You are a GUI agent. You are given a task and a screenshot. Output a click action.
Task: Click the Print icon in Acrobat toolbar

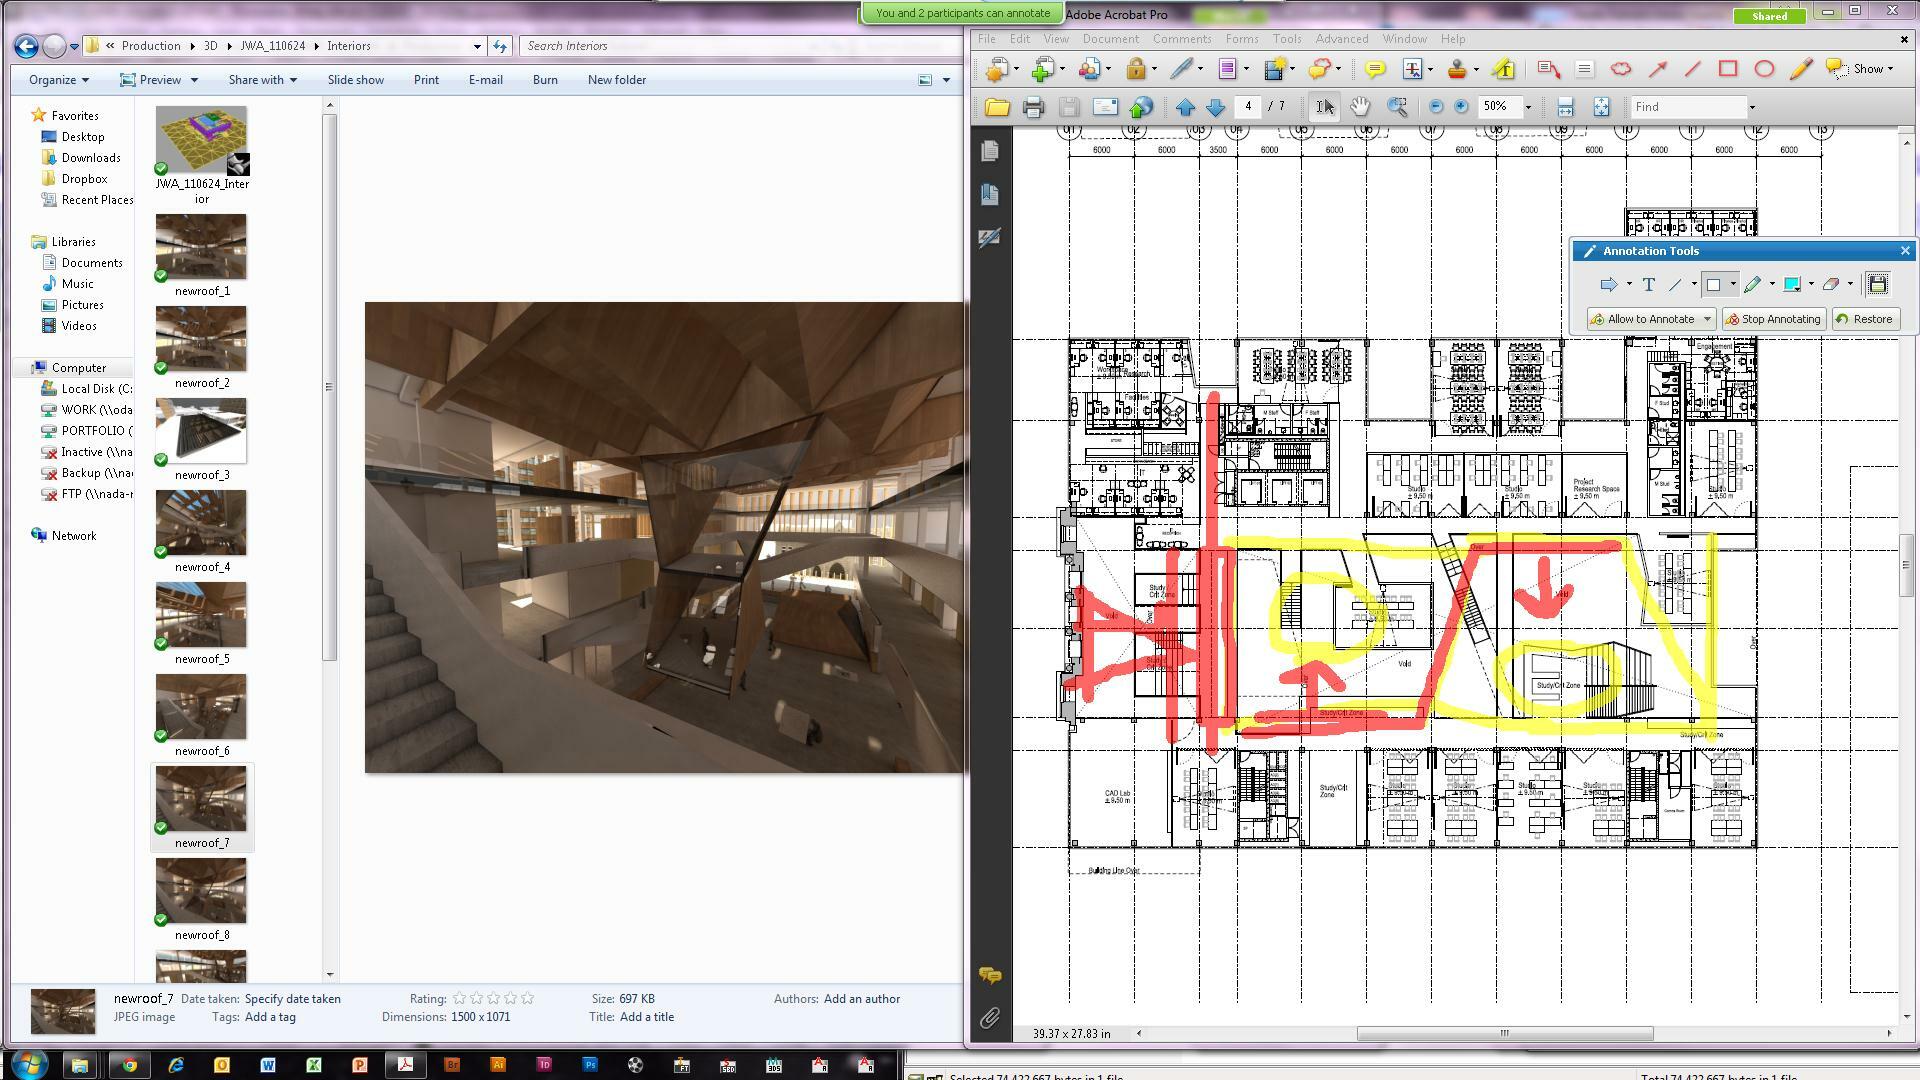(1033, 107)
